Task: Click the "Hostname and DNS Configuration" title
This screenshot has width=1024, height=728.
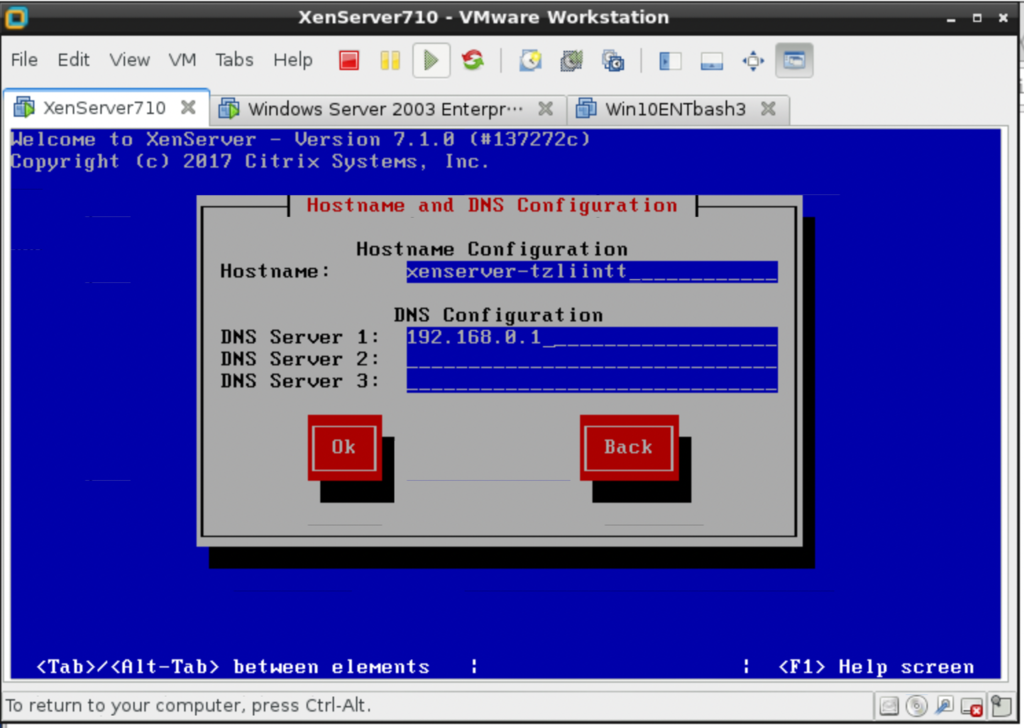Action: (492, 206)
